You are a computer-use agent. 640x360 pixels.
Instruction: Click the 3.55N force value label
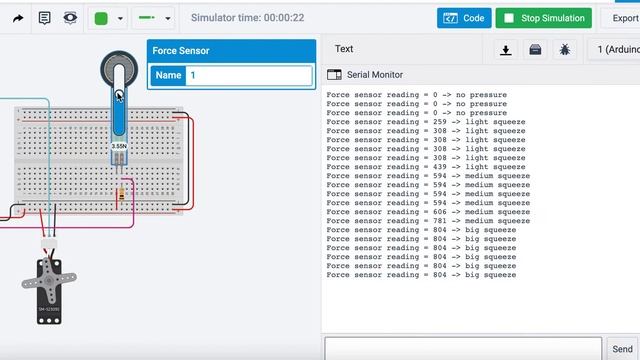click(x=119, y=146)
